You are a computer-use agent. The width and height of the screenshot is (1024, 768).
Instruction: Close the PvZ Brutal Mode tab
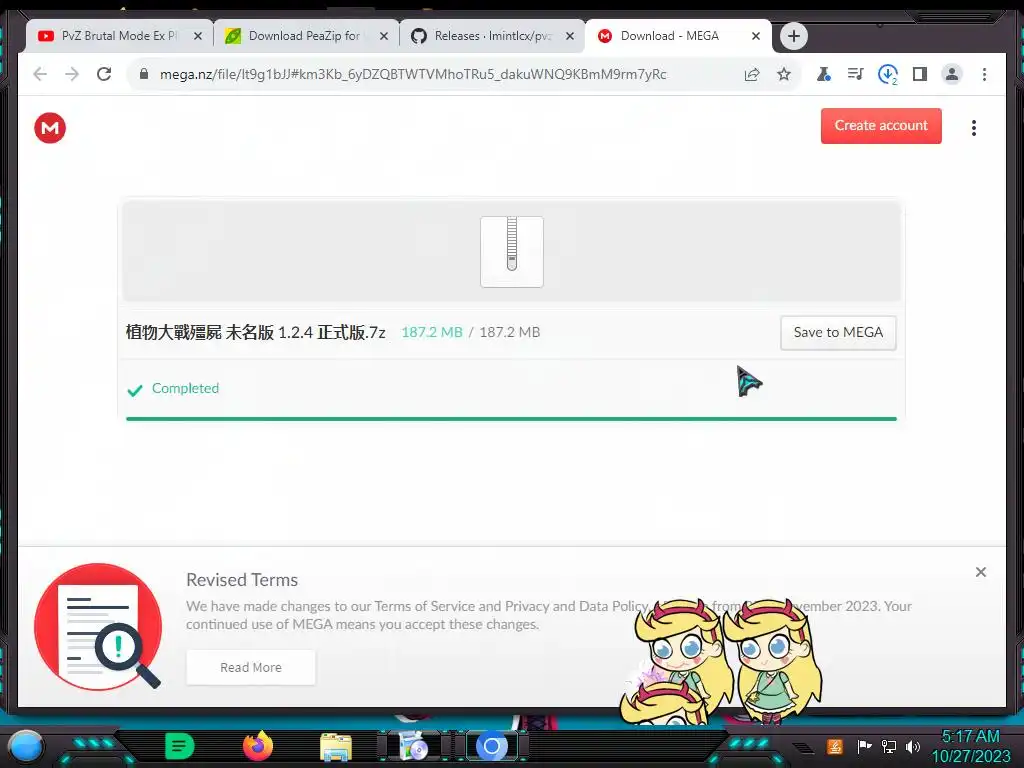coord(198,37)
